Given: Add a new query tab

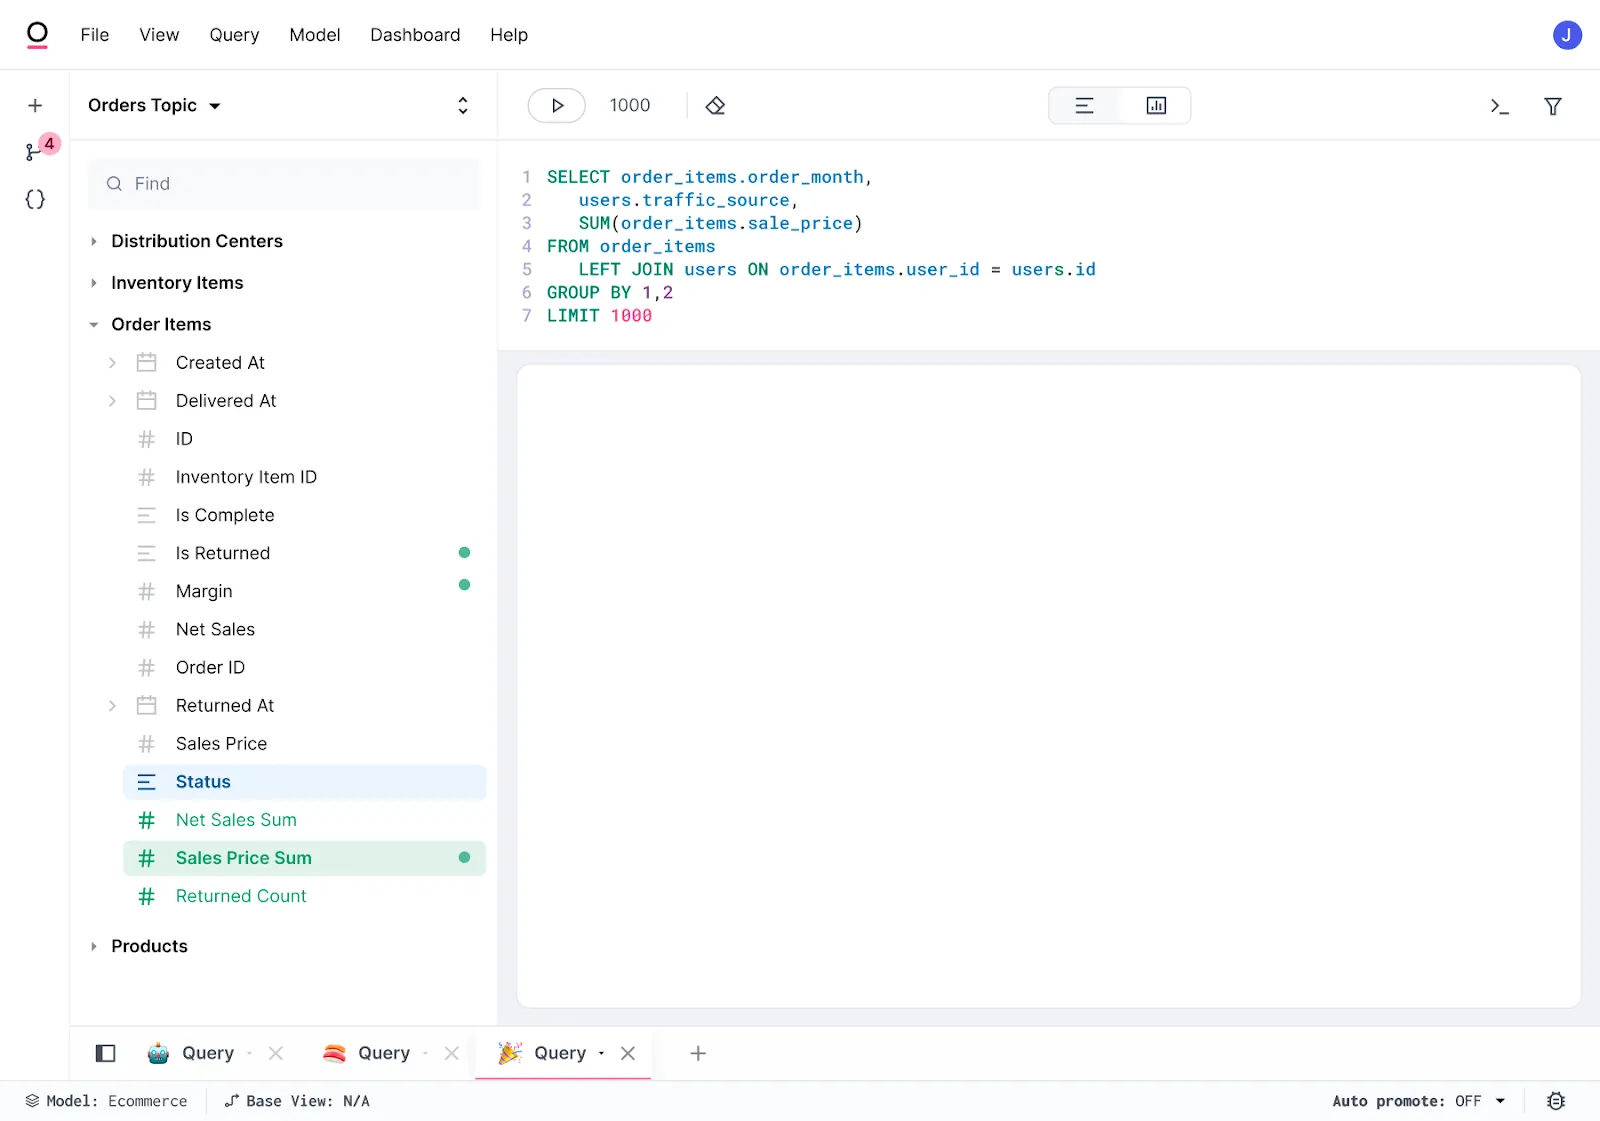Looking at the screenshot, I should coord(698,1053).
